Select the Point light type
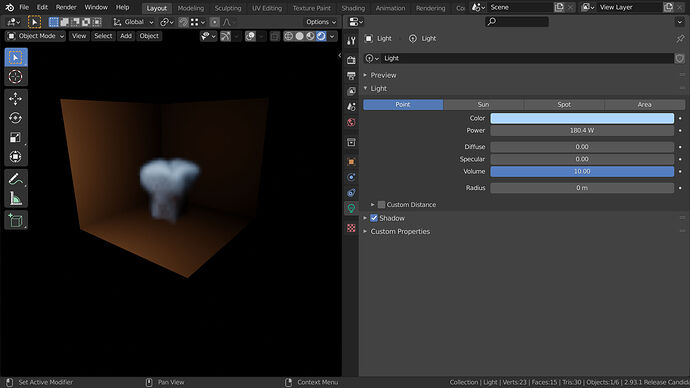 pyautogui.click(x=403, y=104)
